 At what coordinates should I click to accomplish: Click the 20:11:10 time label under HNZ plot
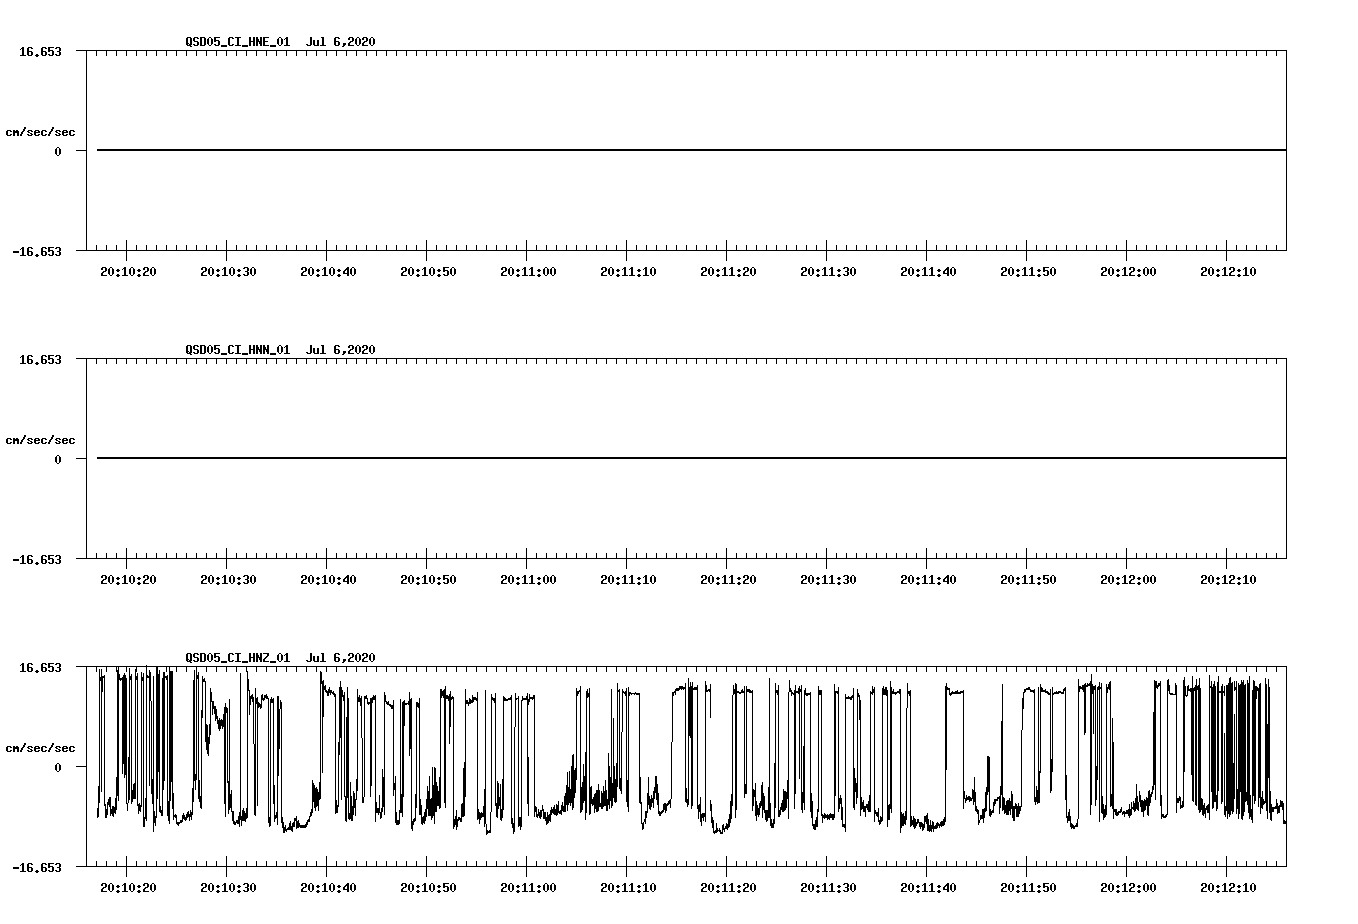click(x=628, y=887)
